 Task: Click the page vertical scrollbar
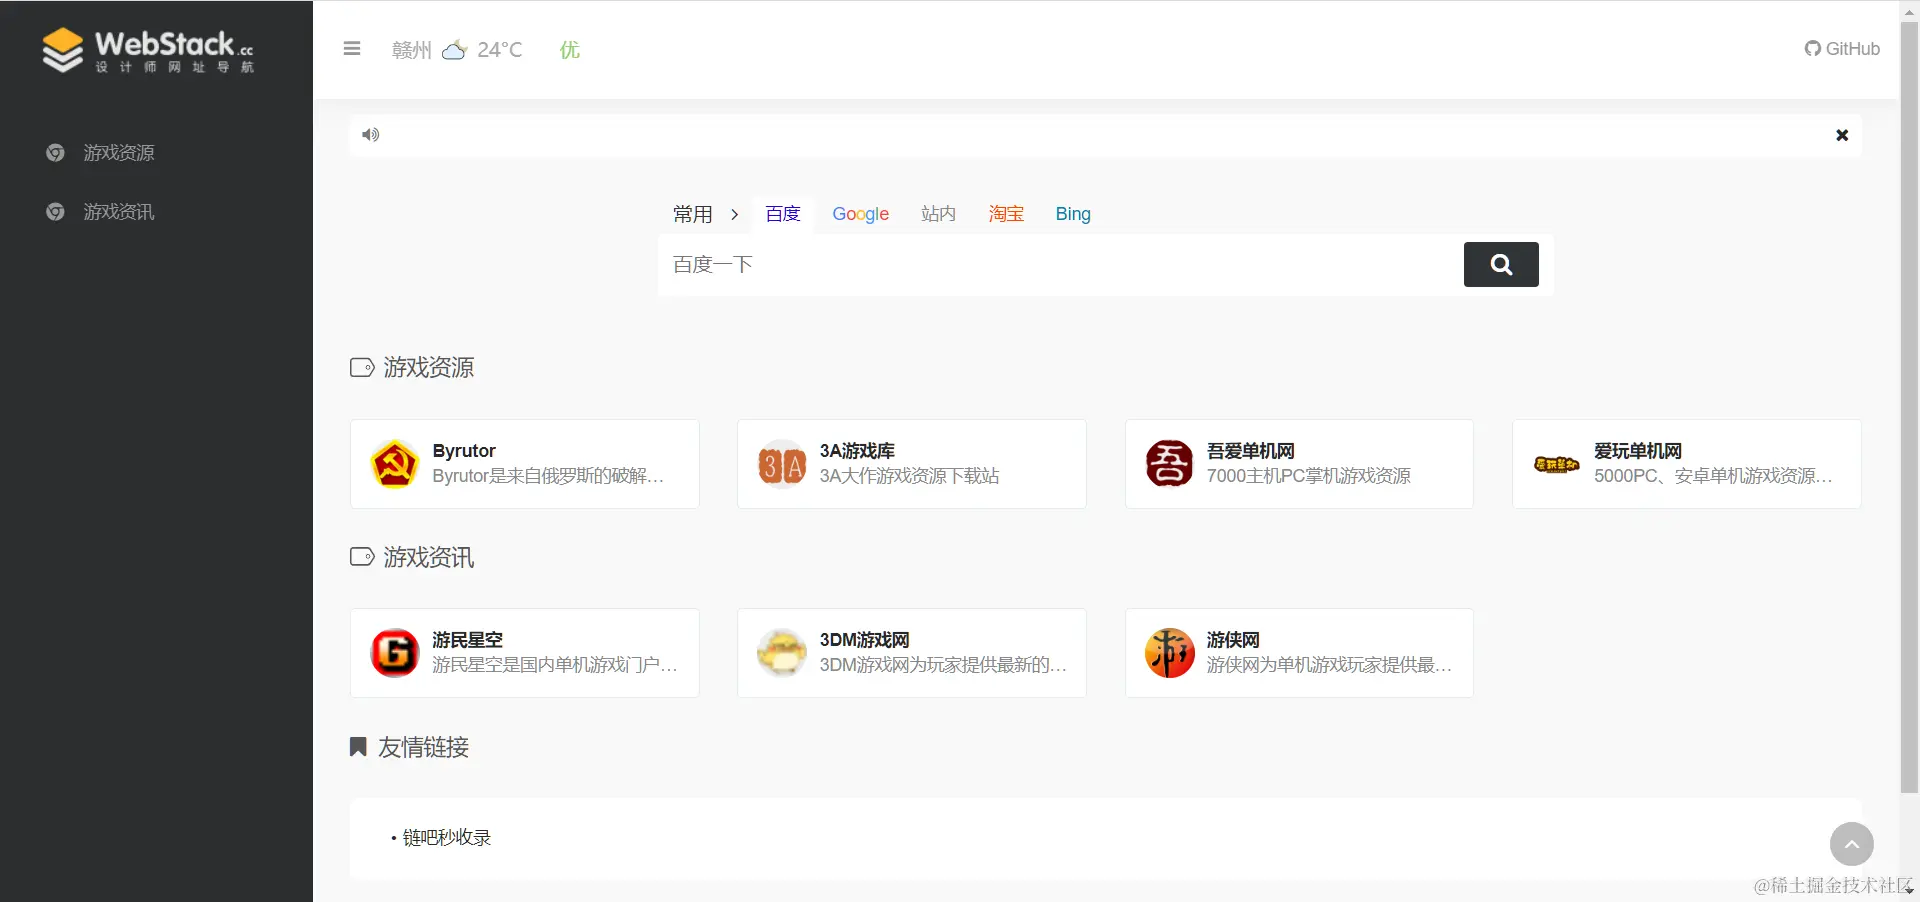pos(1909,406)
